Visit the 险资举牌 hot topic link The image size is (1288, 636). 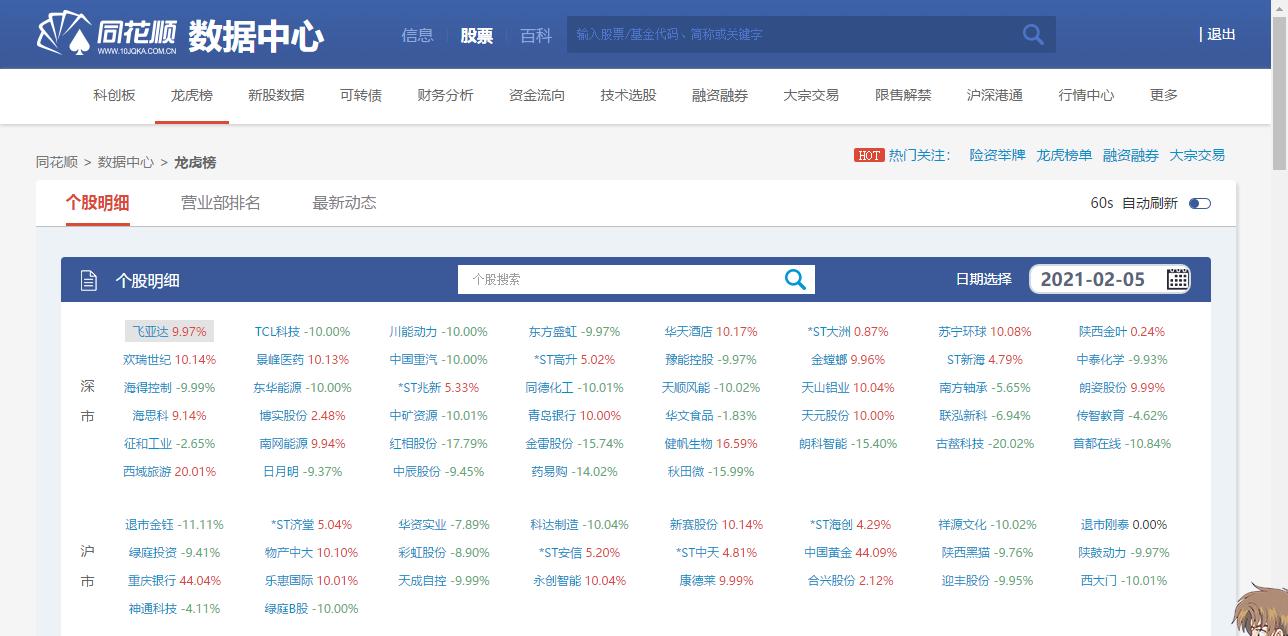(x=996, y=155)
